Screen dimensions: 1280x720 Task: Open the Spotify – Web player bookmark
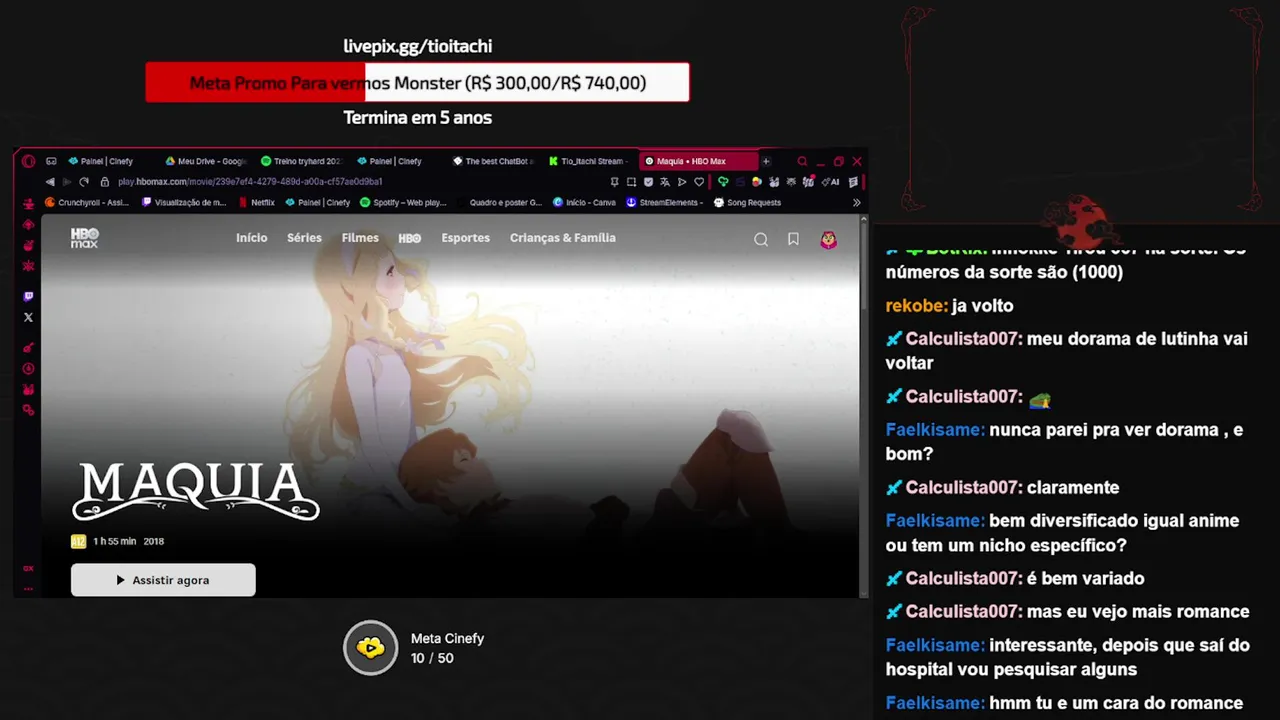tap(404, 202)
